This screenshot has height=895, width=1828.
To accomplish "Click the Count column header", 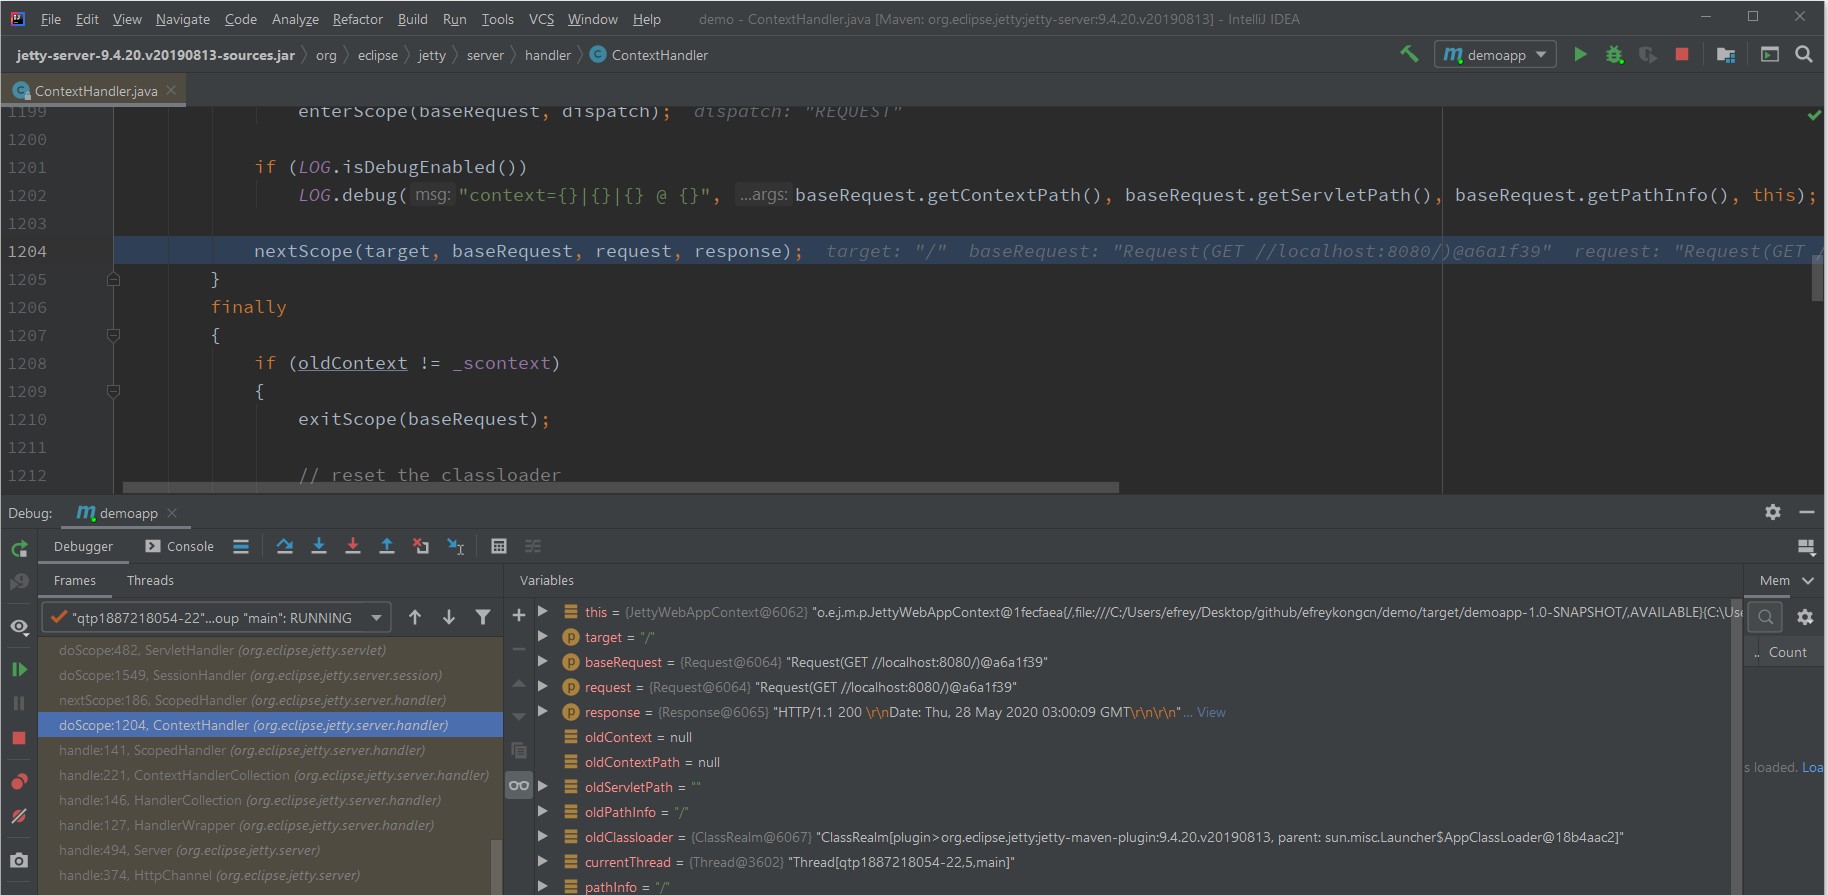I will (x=1787, y=652).
